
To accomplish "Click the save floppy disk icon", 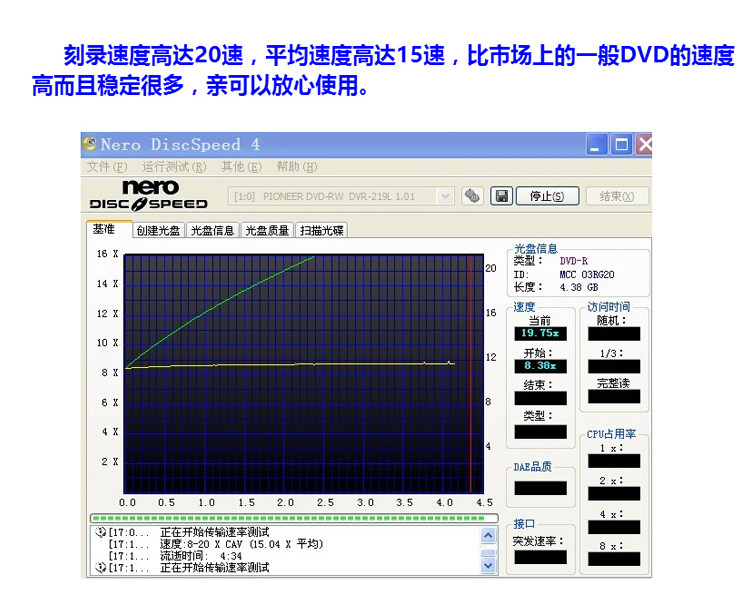I will pyautogui.click(x=502, y=196).
